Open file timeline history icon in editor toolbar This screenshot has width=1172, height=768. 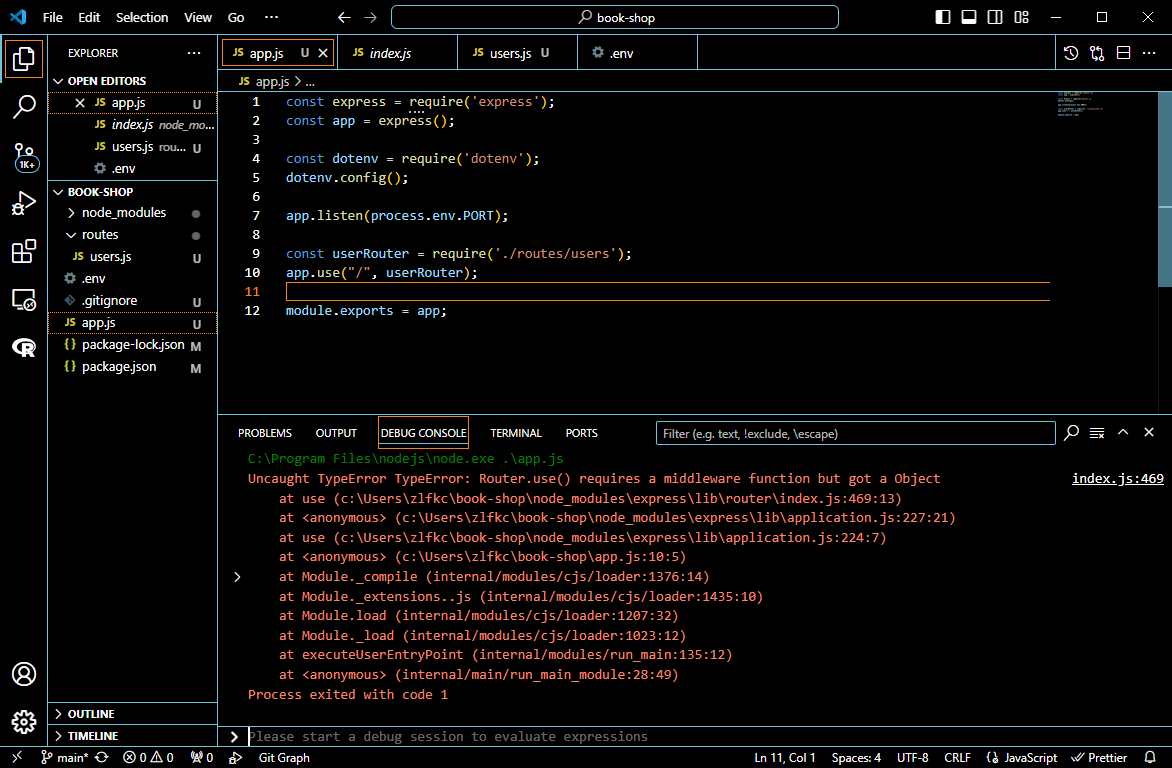[1071, 53]
